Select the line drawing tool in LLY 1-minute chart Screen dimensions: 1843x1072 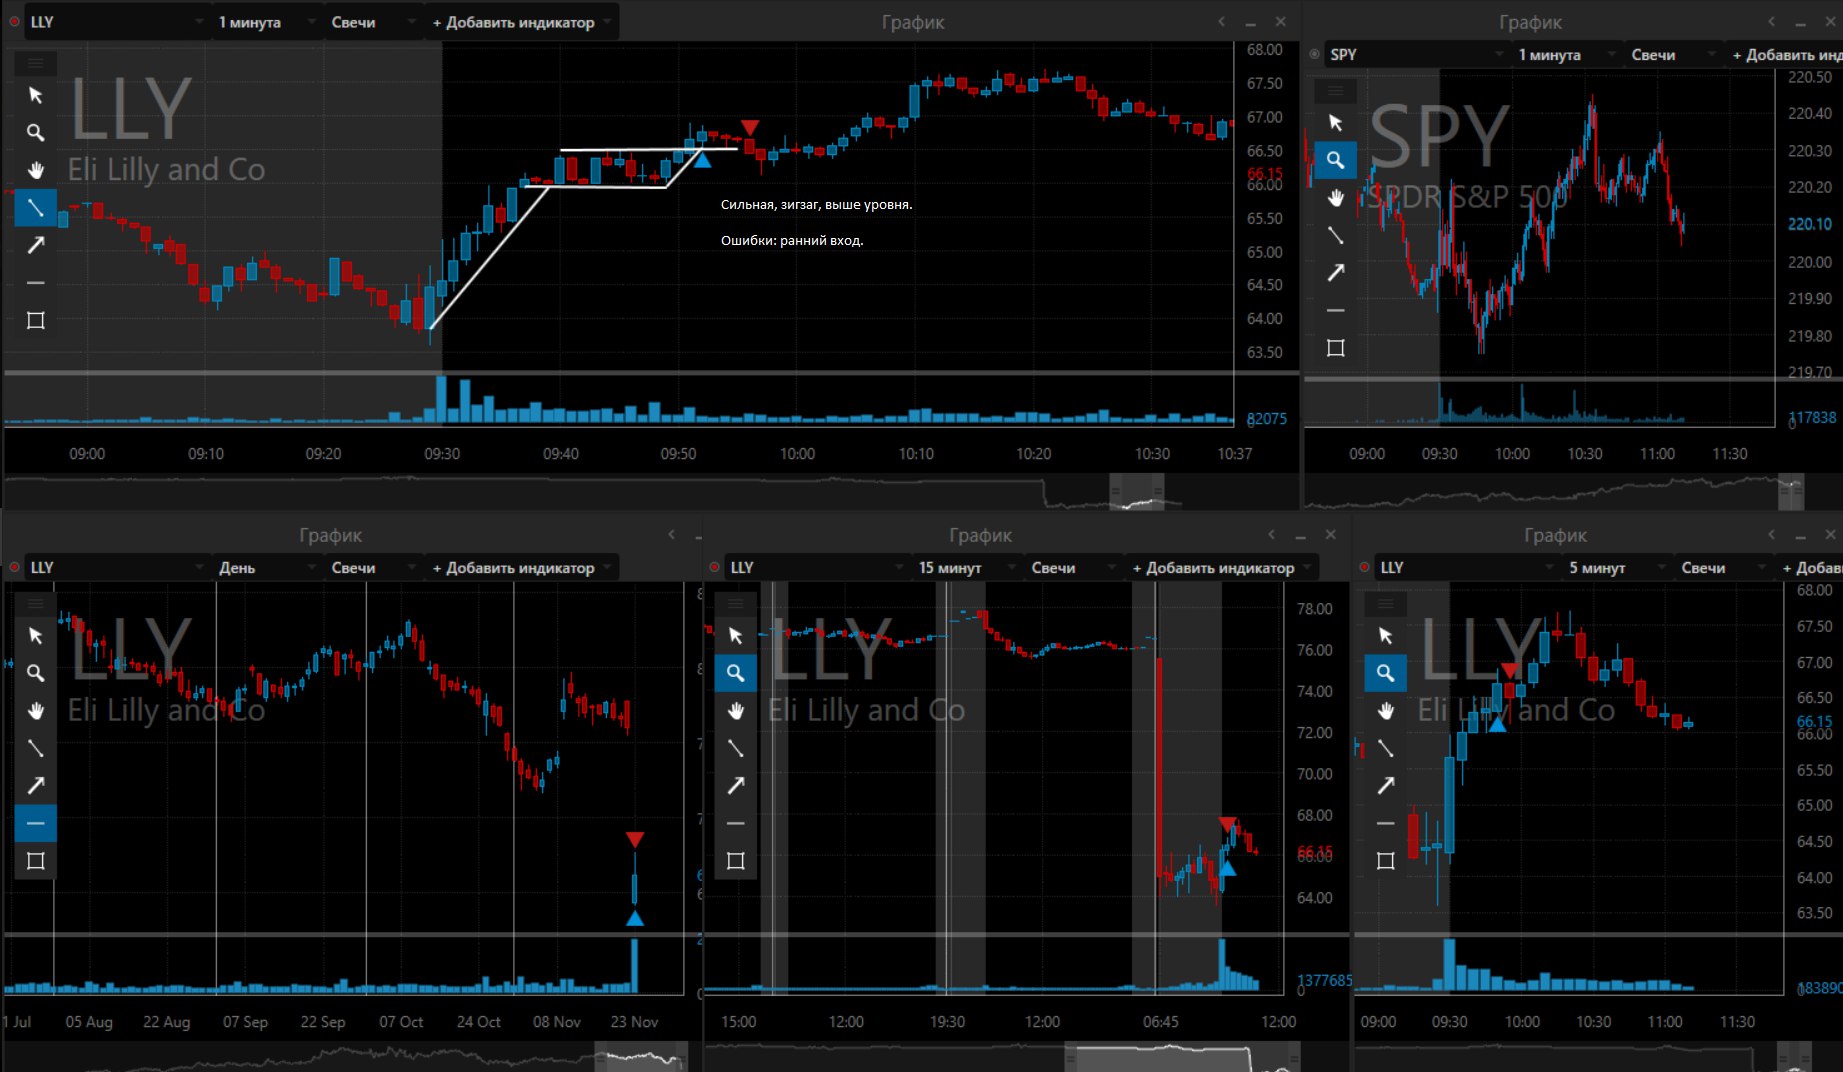coord(35,208)
